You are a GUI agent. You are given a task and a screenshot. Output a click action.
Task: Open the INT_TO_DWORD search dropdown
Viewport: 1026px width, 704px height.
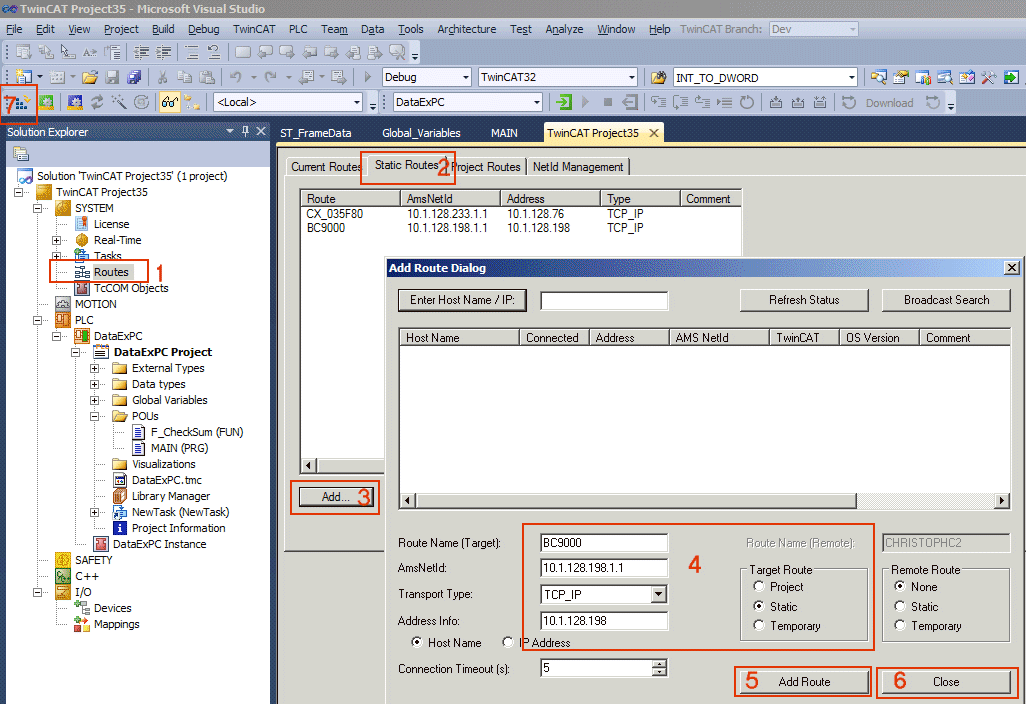(x=851, y=78)
